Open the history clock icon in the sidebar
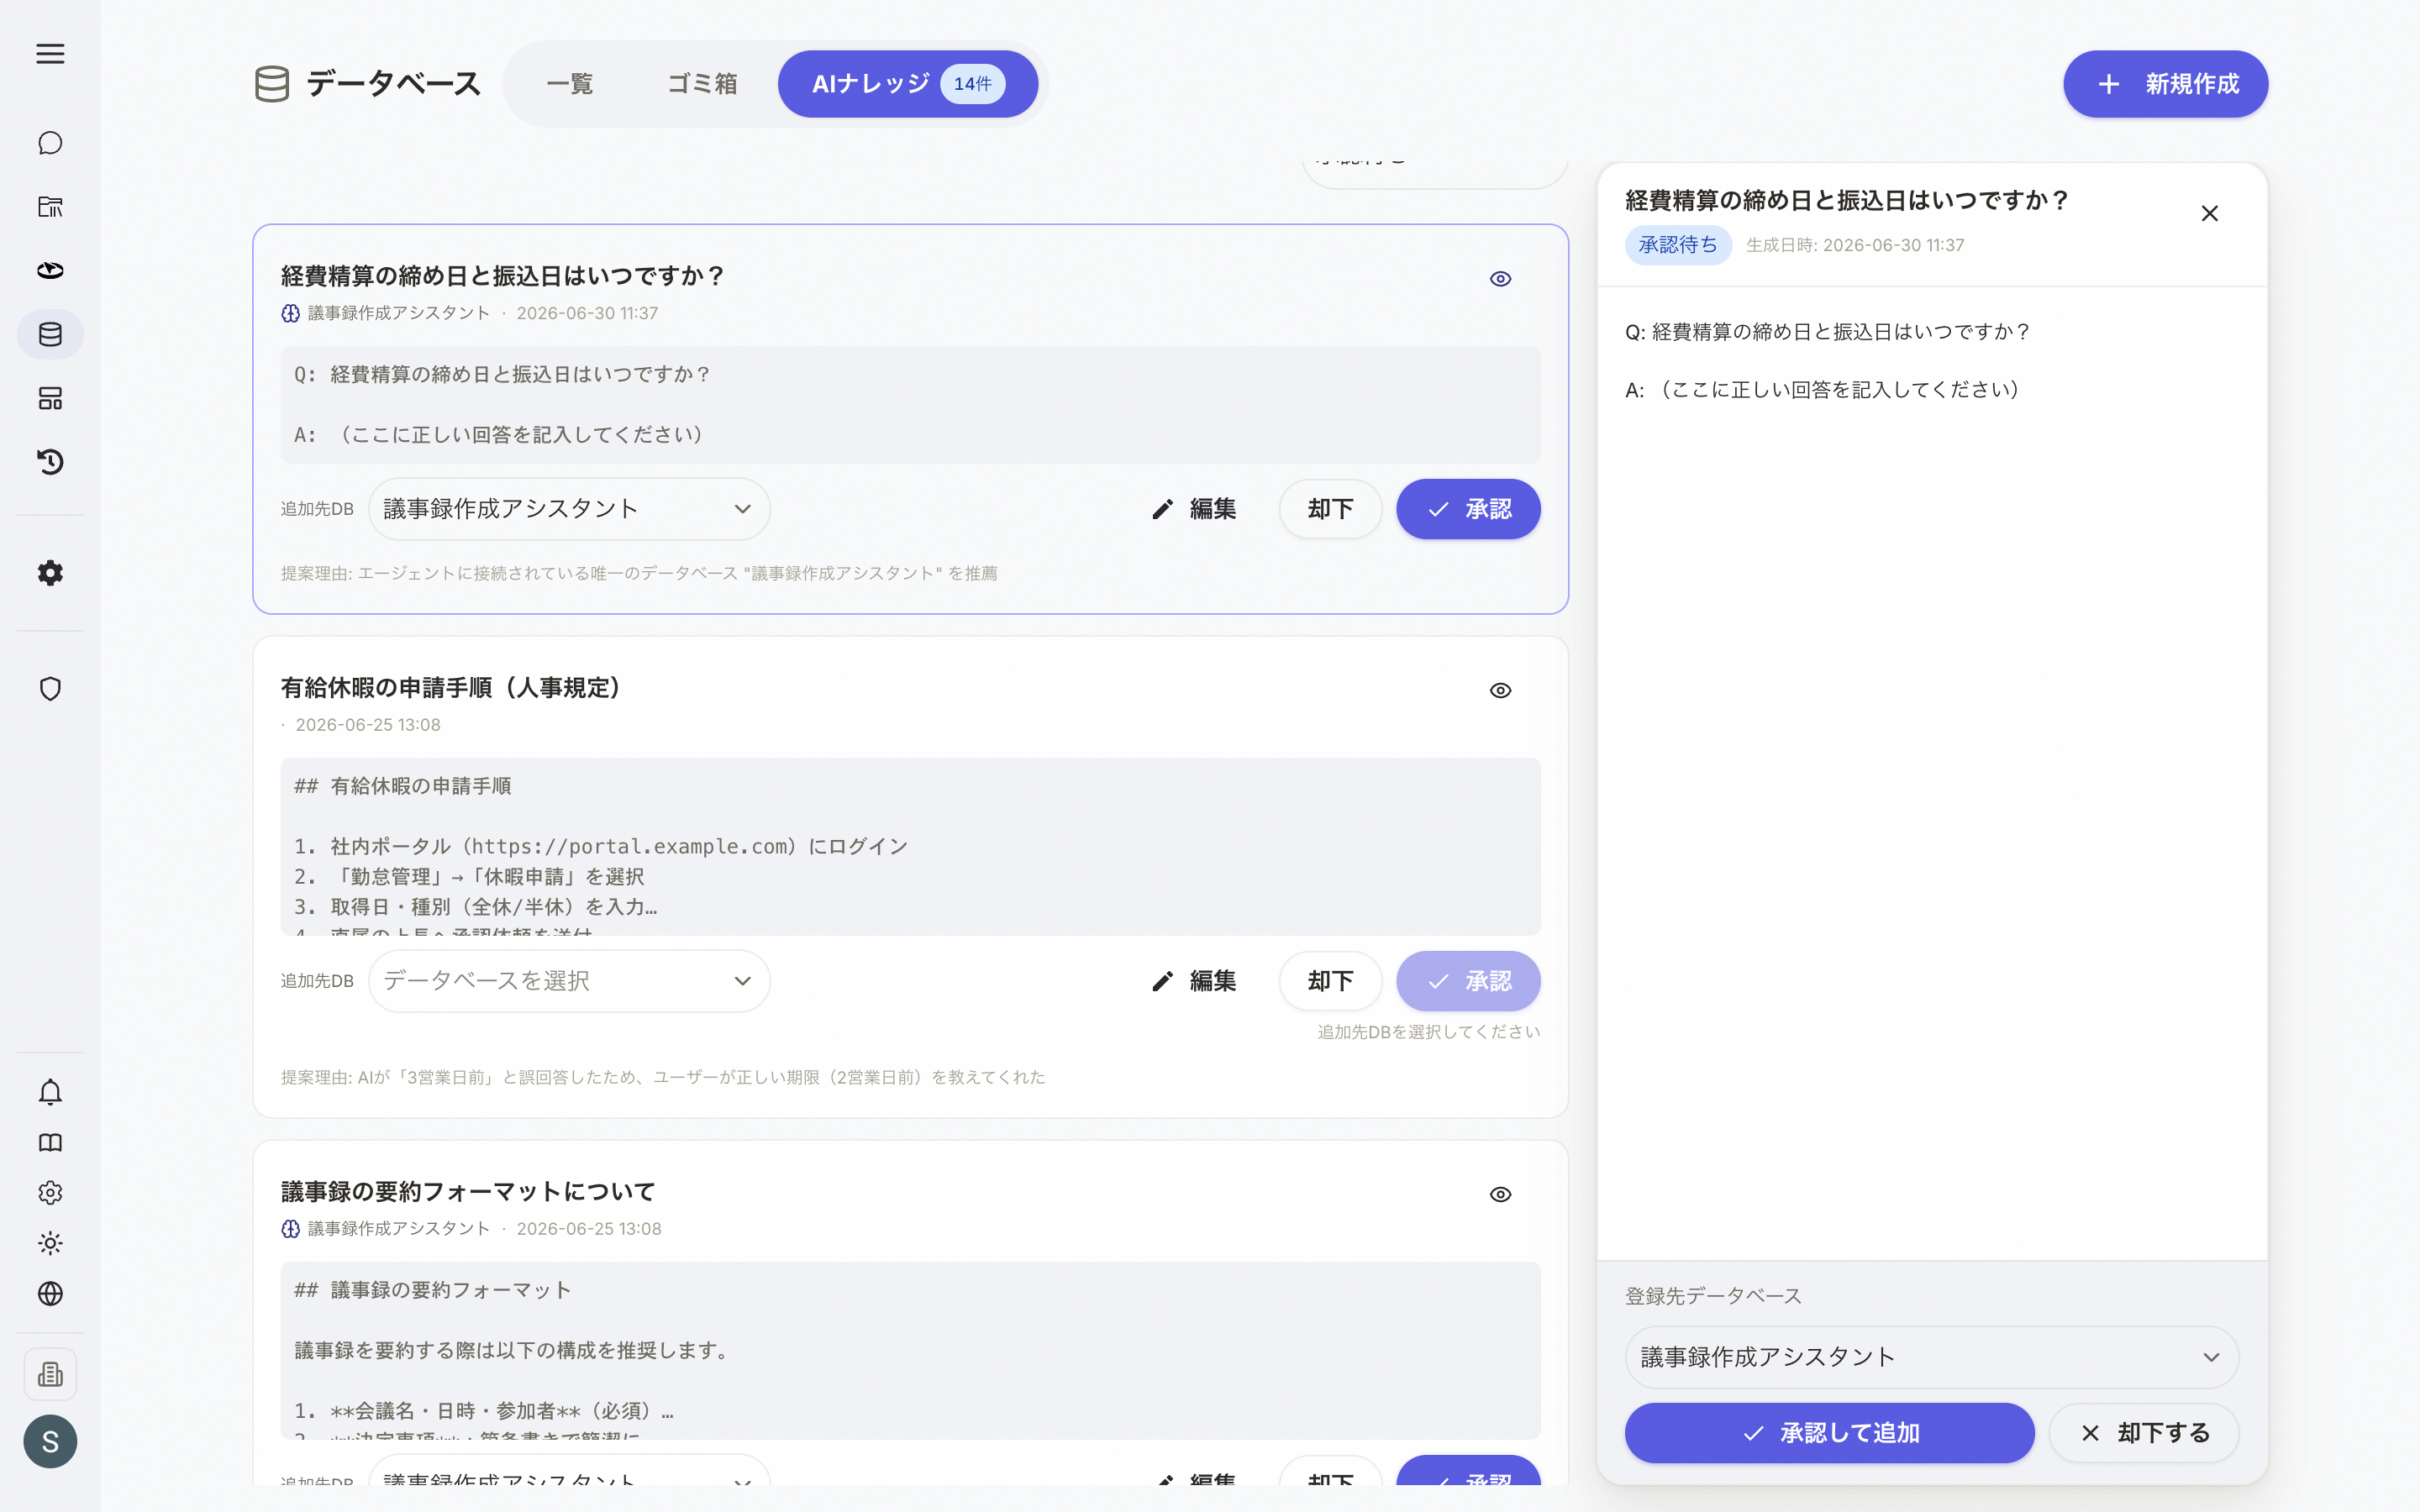Image resolution: width=2420 pixels, height=1512 pixels. 50,462
